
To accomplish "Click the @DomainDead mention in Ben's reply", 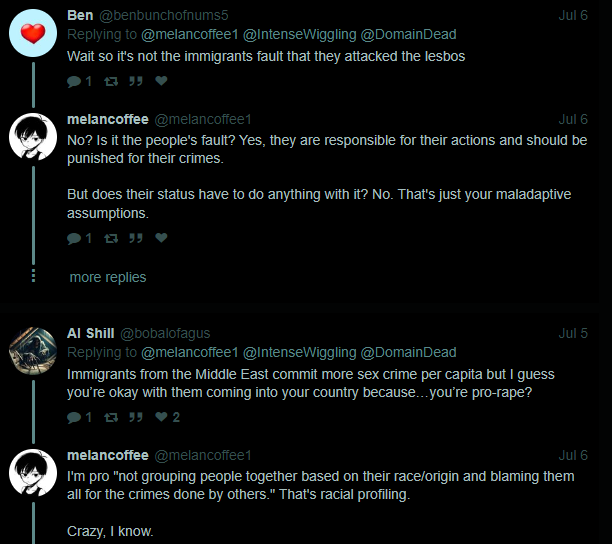I will pos(408,34).
